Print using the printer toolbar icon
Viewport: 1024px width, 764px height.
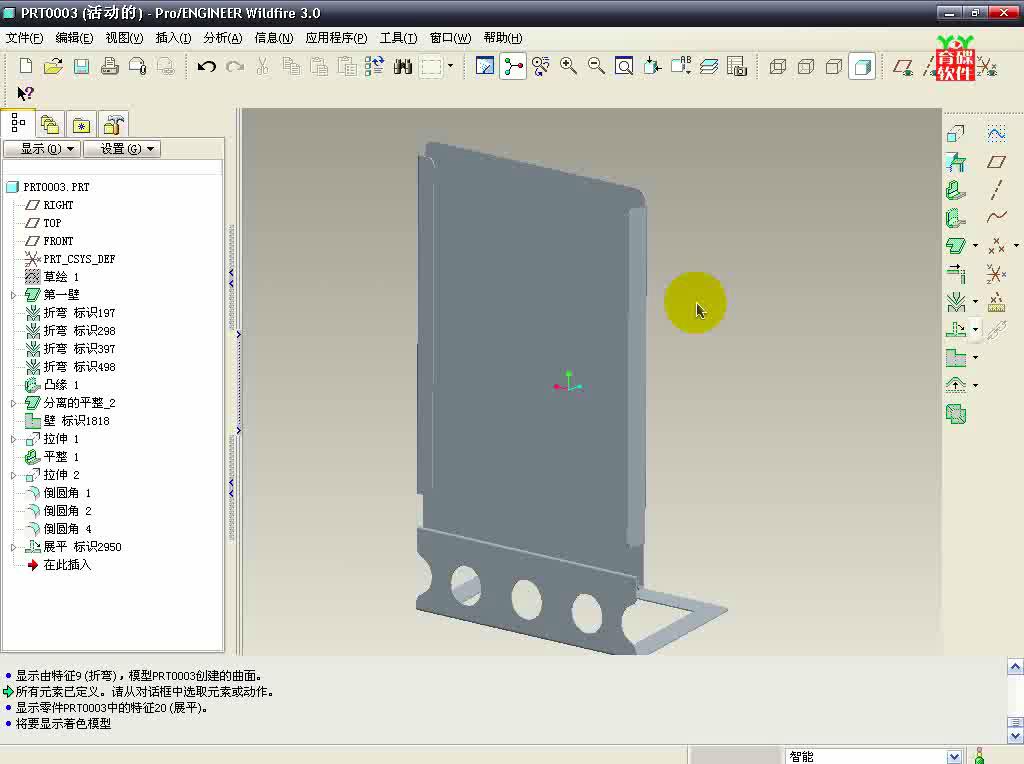[x=110, y=66]
